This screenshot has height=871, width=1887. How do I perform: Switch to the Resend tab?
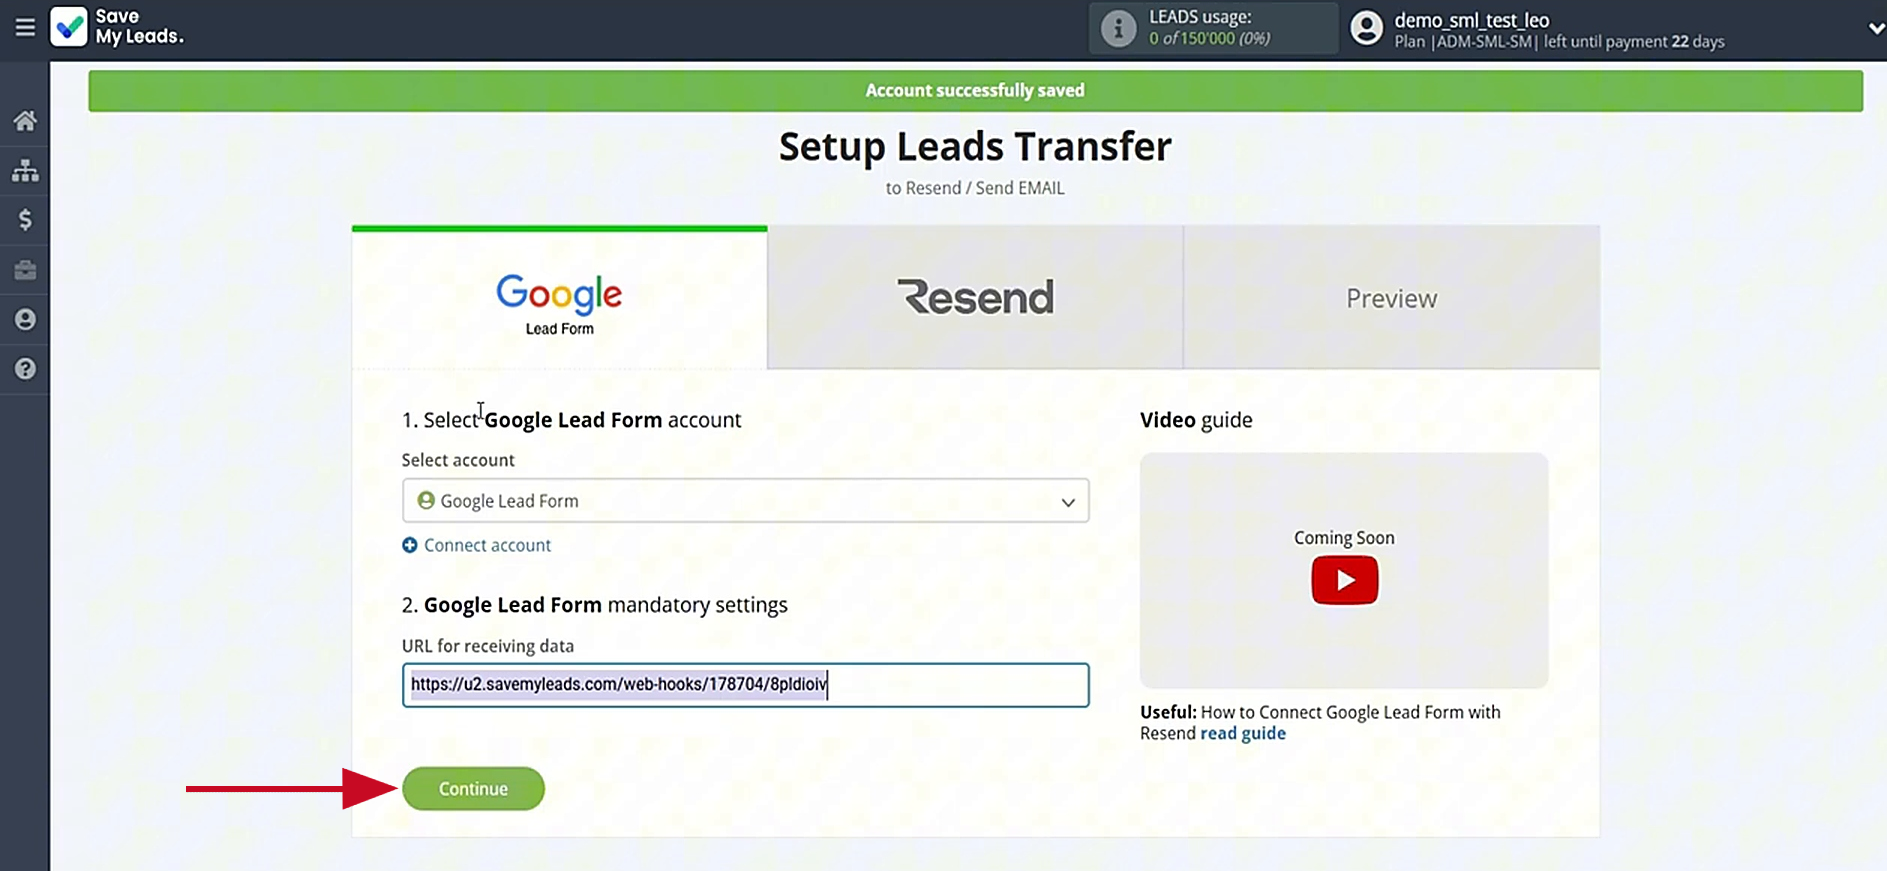point(975,298)
